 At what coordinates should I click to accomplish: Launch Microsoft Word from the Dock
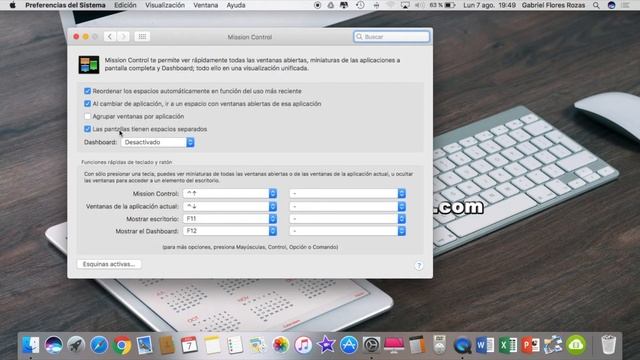coord(485,345)
